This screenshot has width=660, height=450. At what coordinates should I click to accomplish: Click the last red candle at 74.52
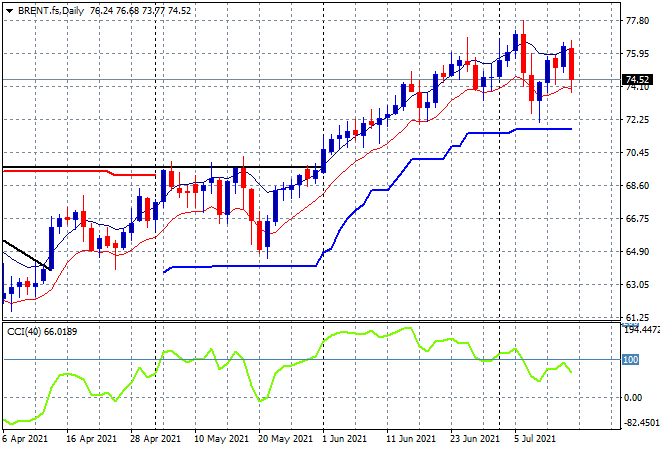[x=572, y=64]
